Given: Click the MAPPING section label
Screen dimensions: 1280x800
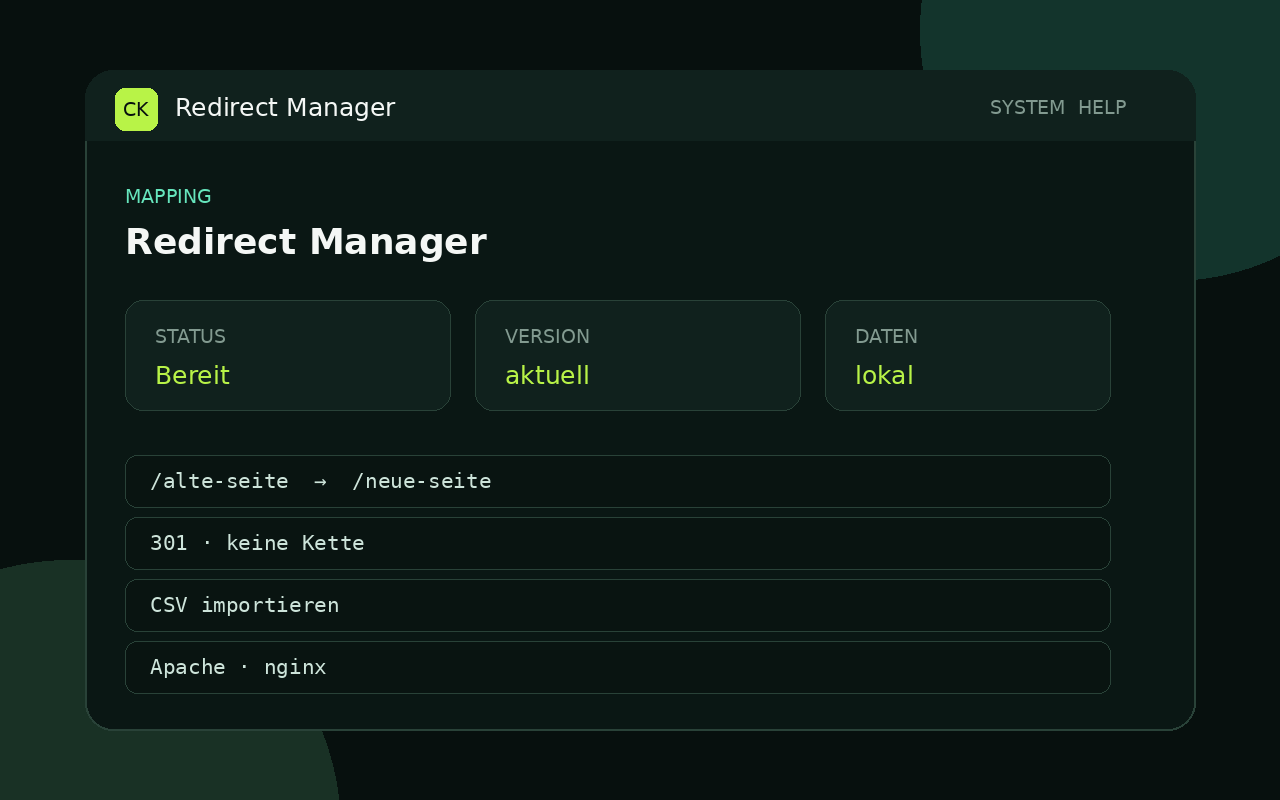Looking at the screenshot, I should 168,196.
